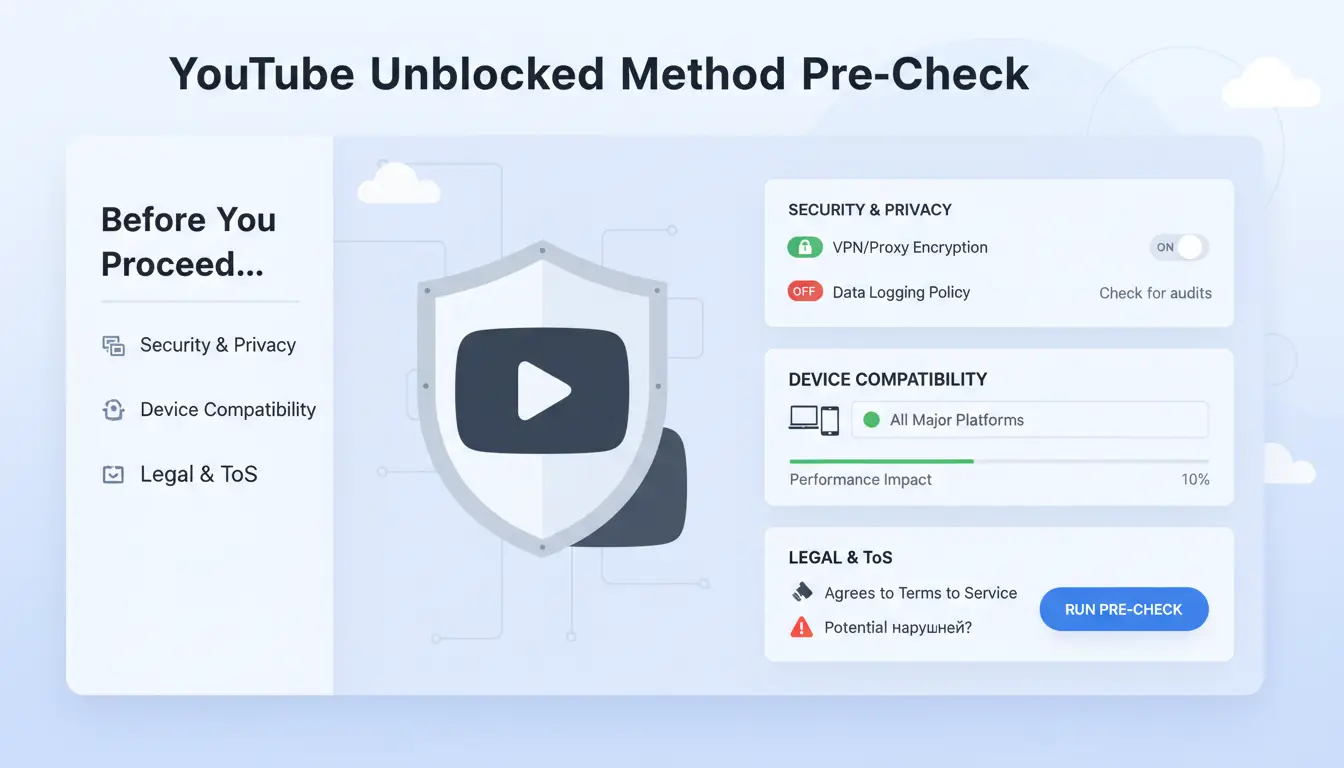This screenshot has height=768, width=1344.
Task: Toggle the VPN/Proxy Encryption switch
Action: (x=1179, y=247)
